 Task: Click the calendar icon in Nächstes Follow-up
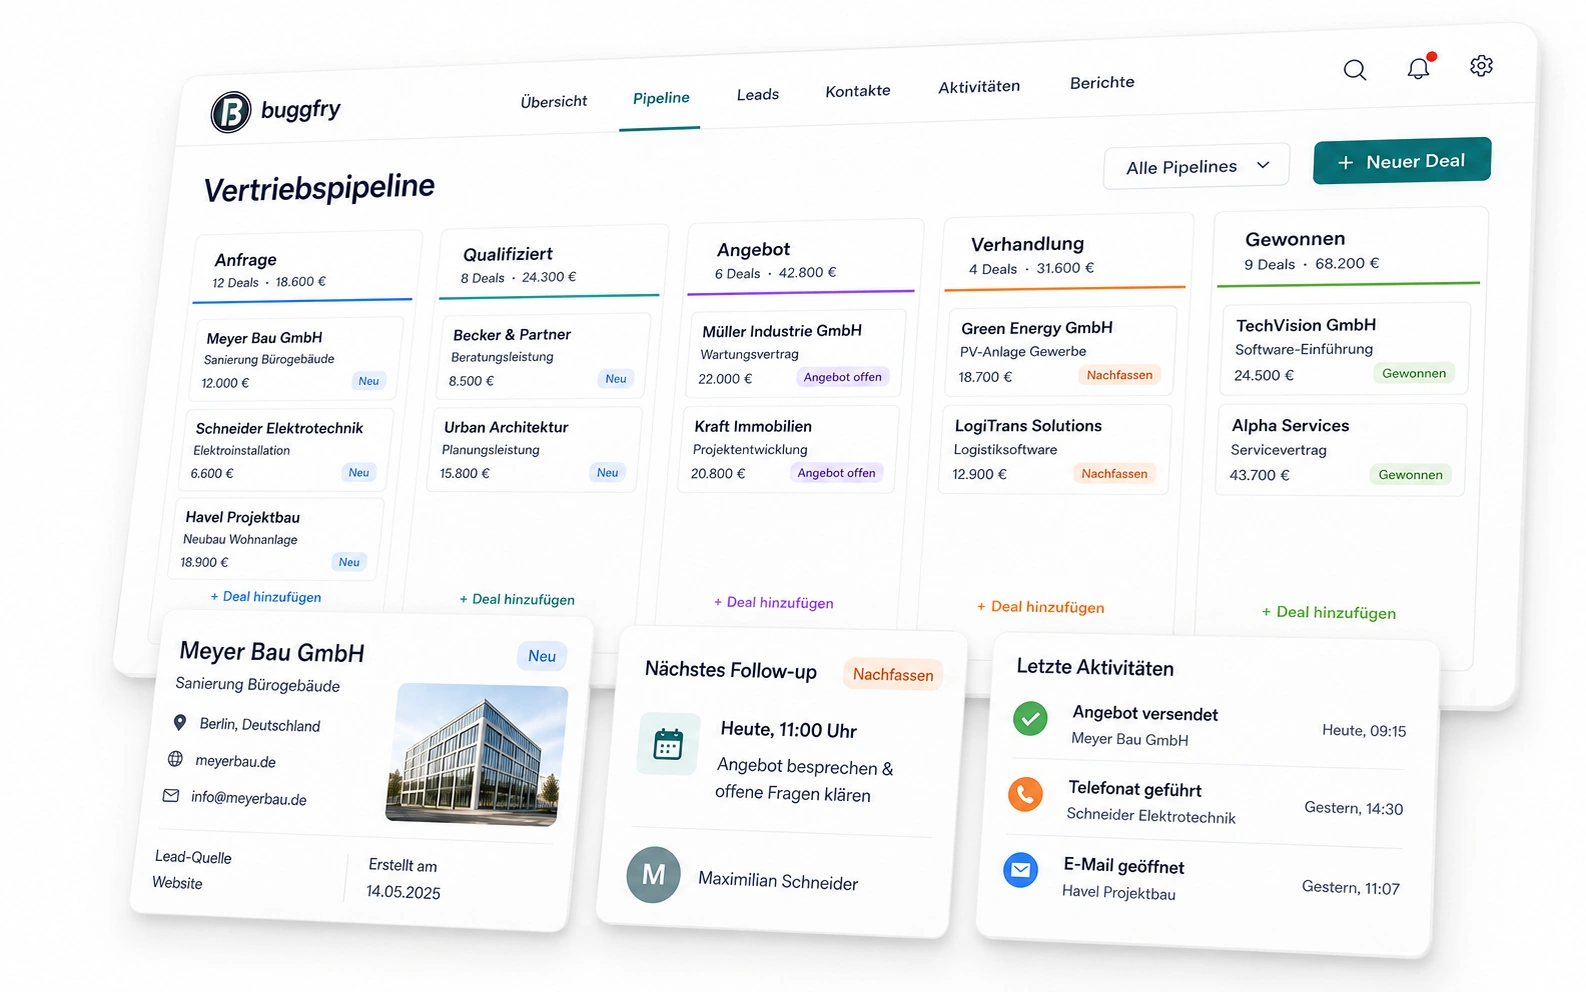pos(667,744)
